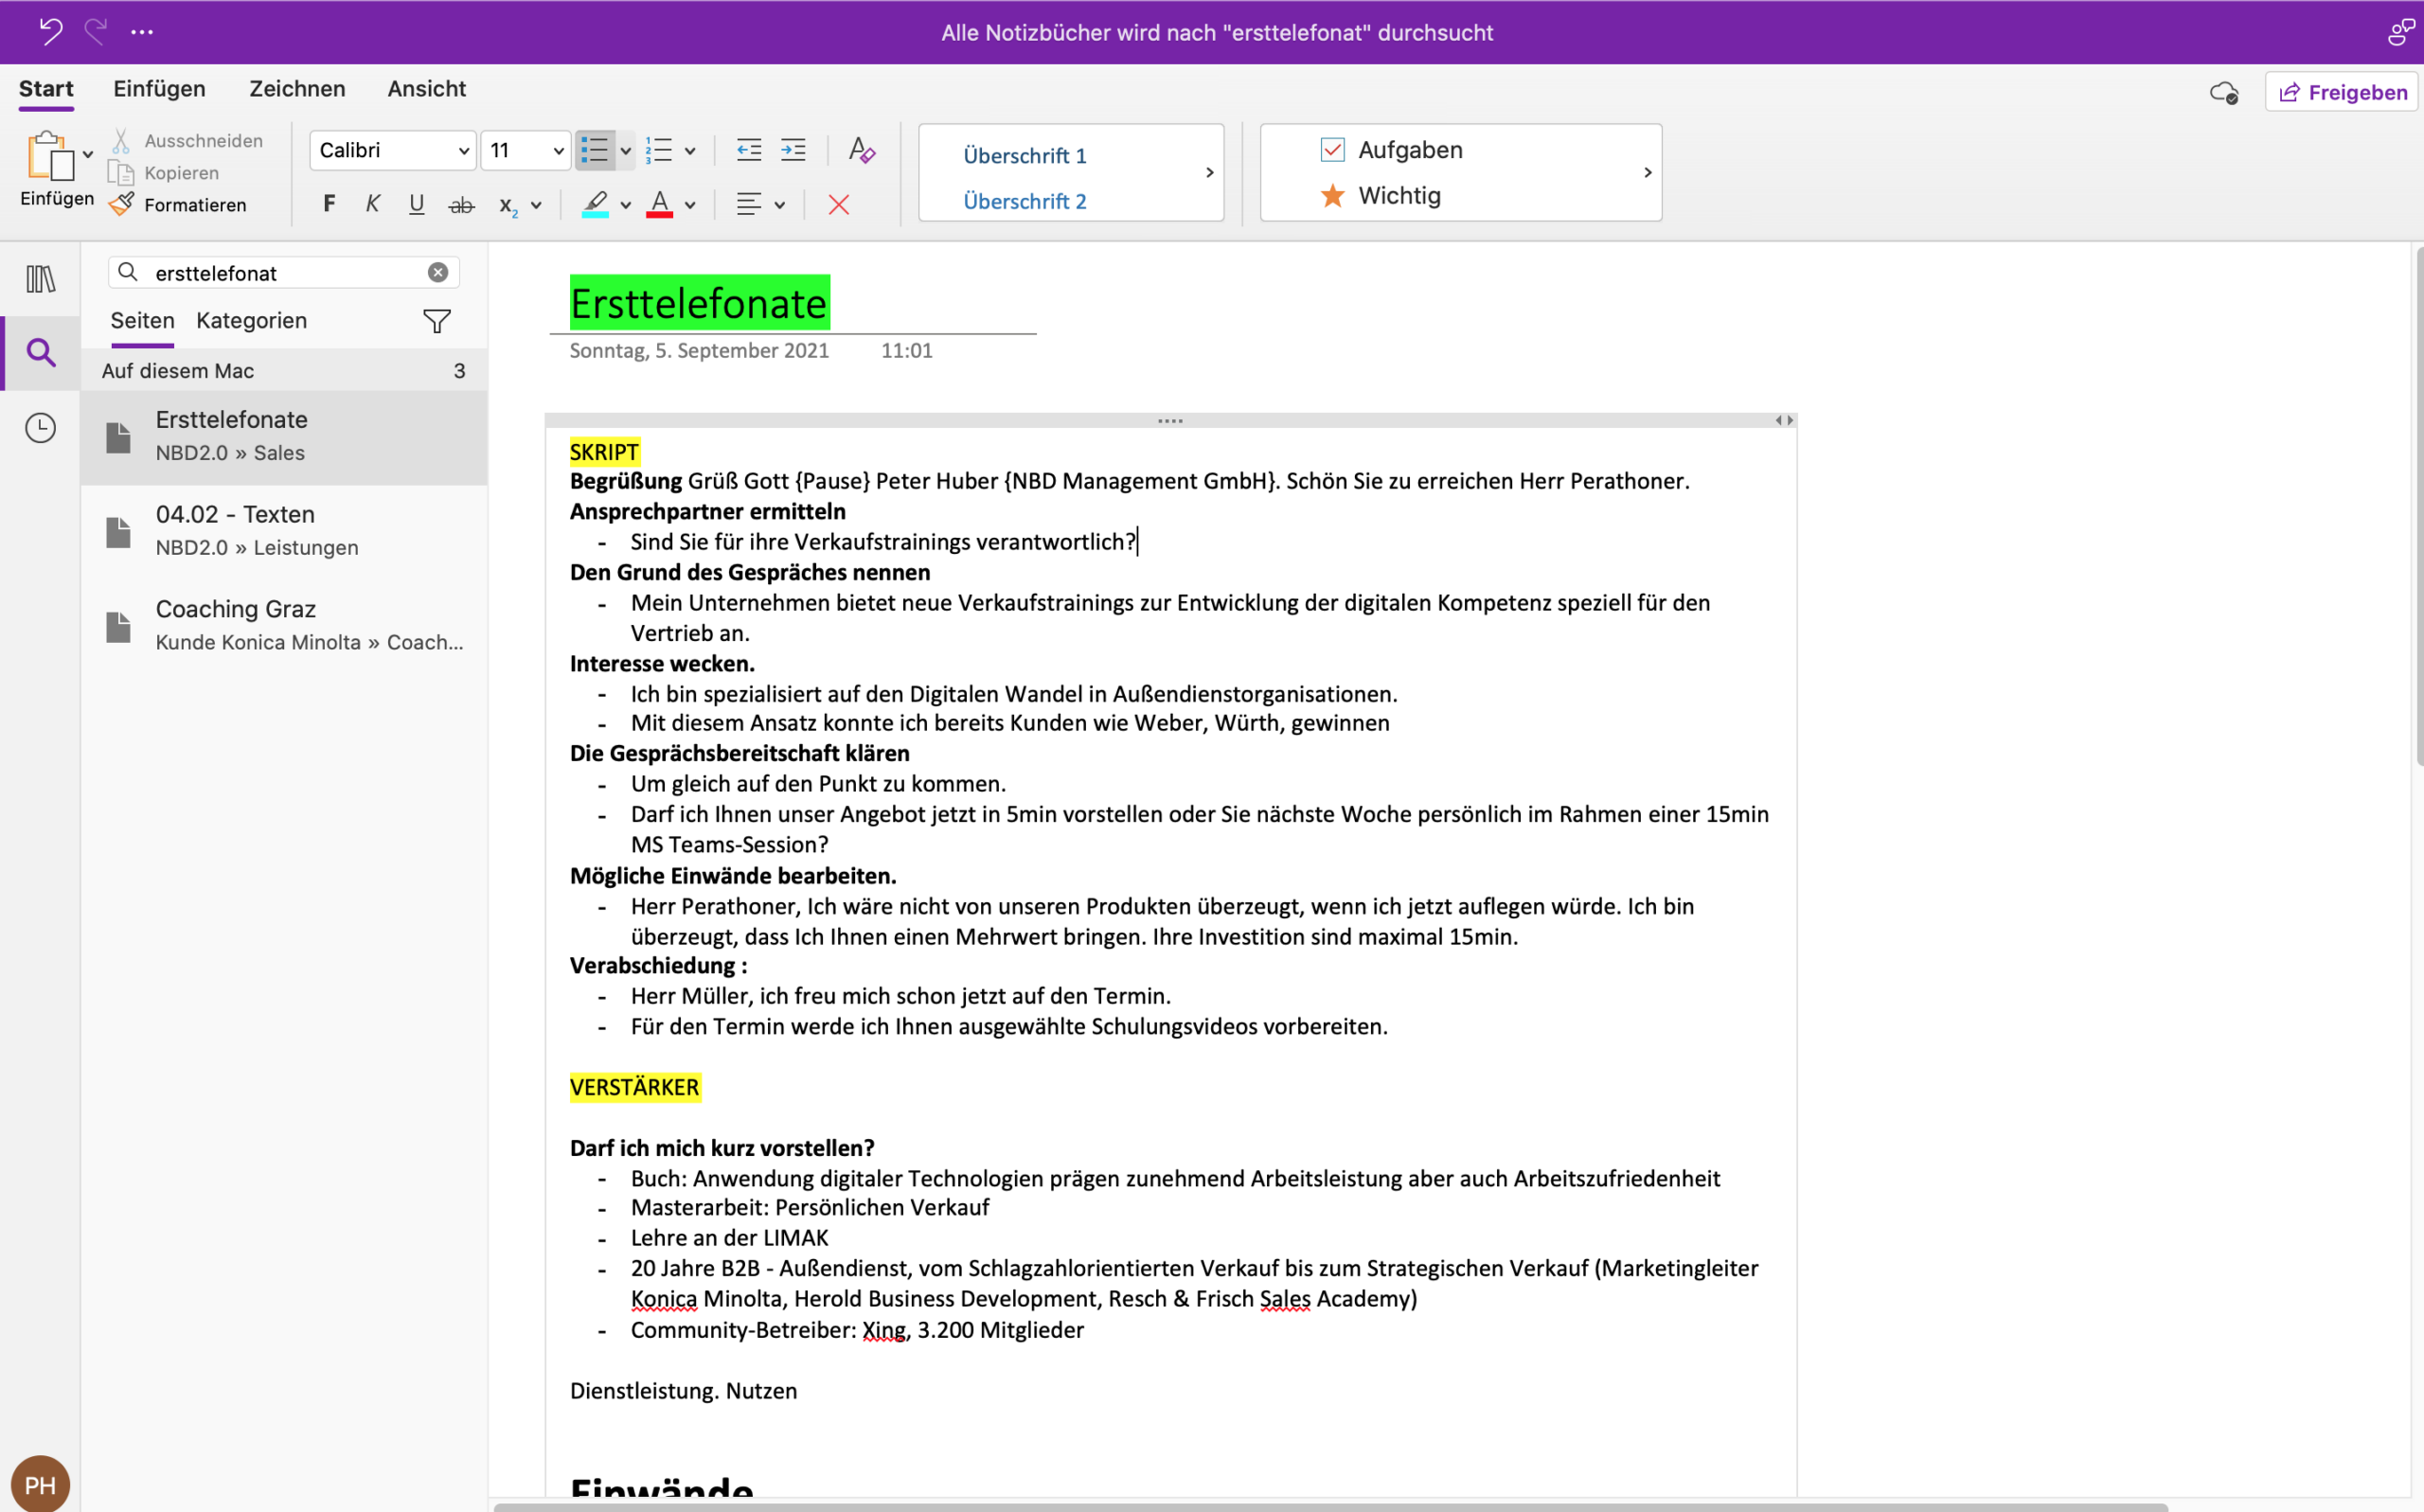Toggle underline formatting
This screenshot has height=1512, width=2424.
(416, 204)
